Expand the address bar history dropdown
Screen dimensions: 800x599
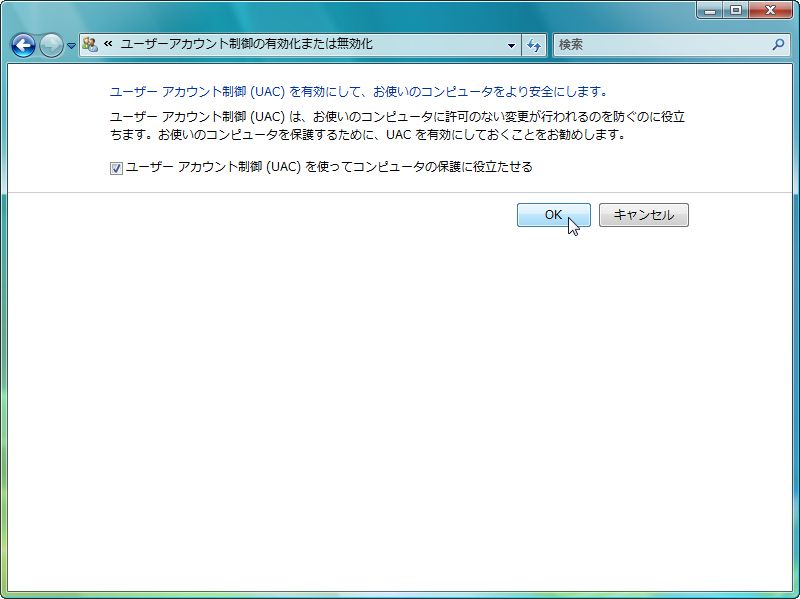[511, 45]
